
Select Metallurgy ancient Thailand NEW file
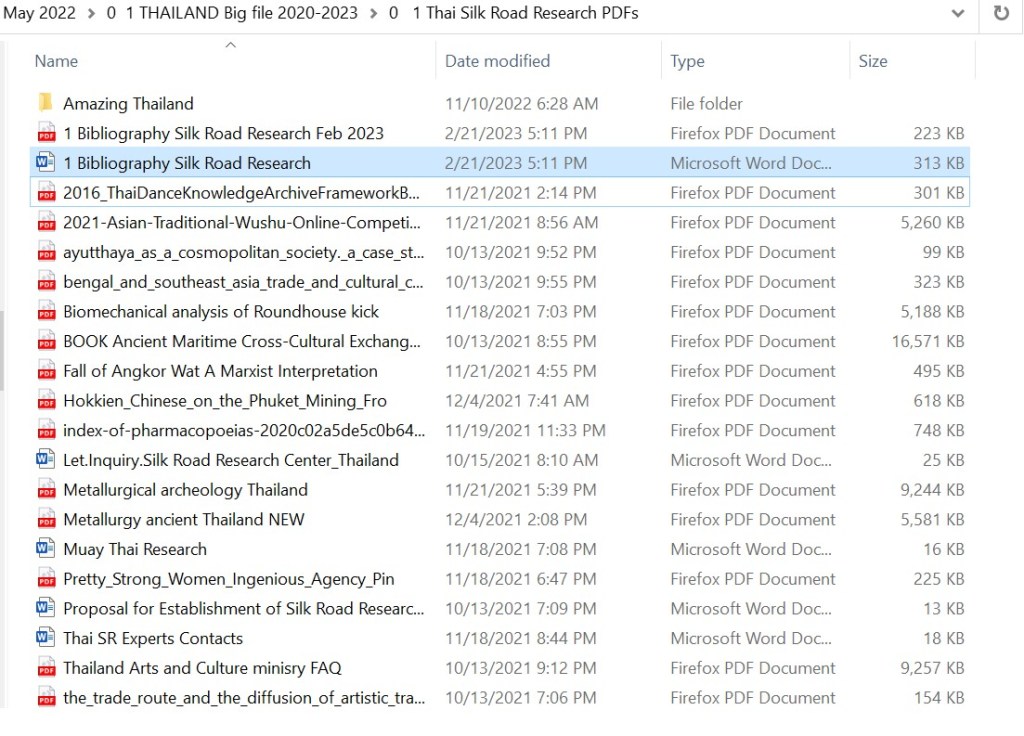click(183, 520)
